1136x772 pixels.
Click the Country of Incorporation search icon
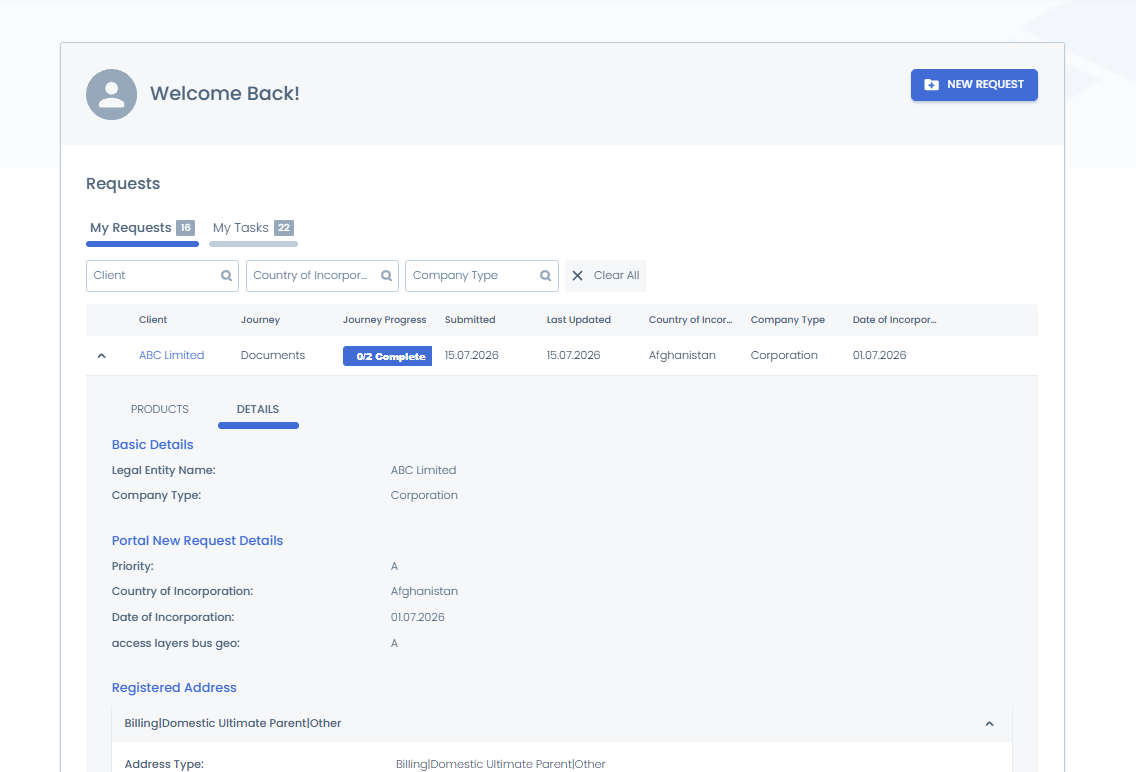386,276
